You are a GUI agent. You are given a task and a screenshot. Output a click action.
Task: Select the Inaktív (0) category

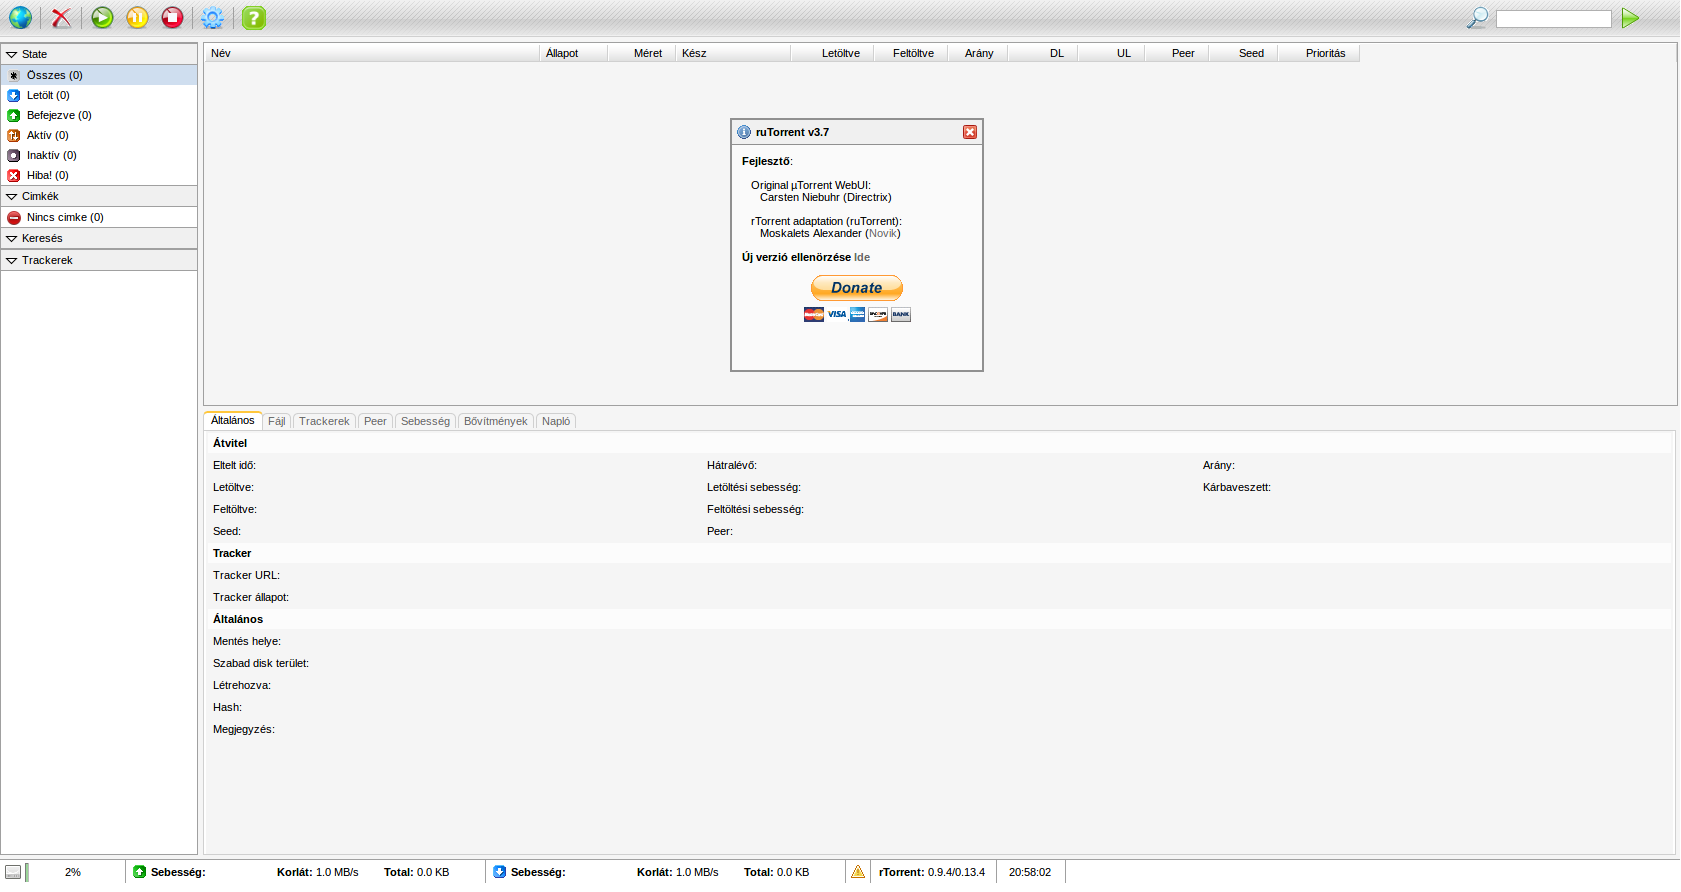click(x=99, y=155)
